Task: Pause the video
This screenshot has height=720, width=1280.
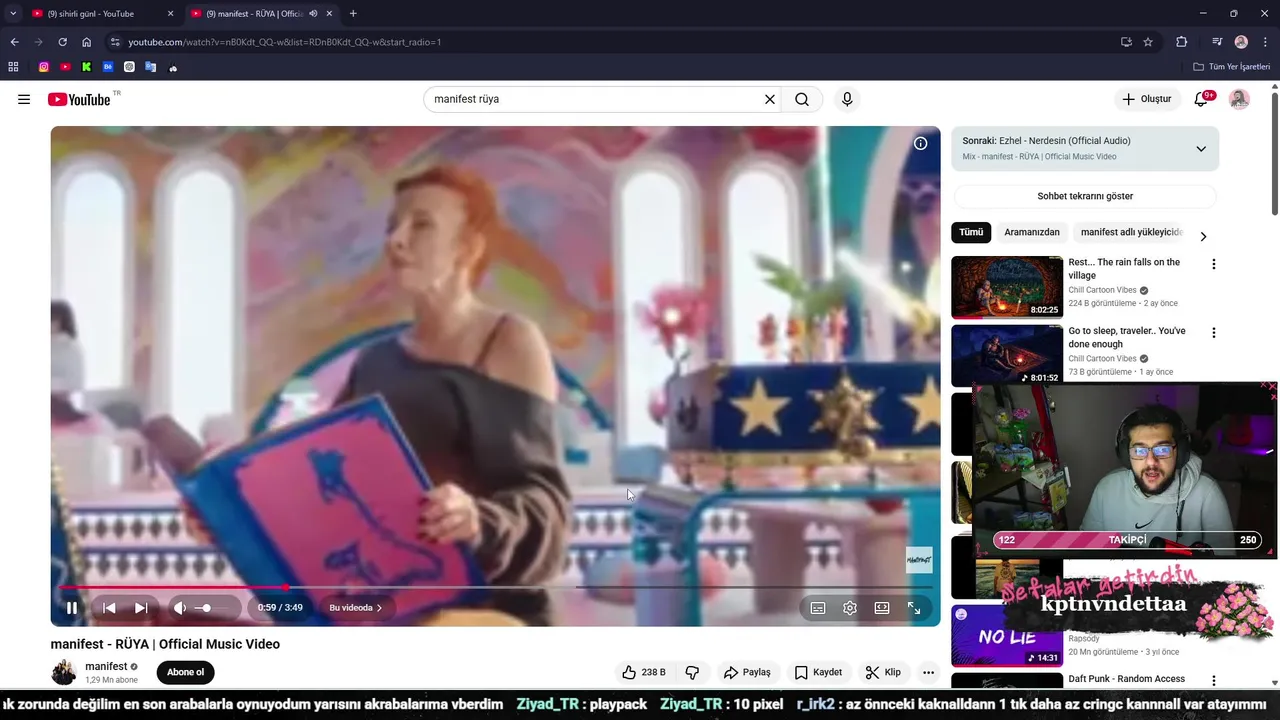Action: click(72, 608)
